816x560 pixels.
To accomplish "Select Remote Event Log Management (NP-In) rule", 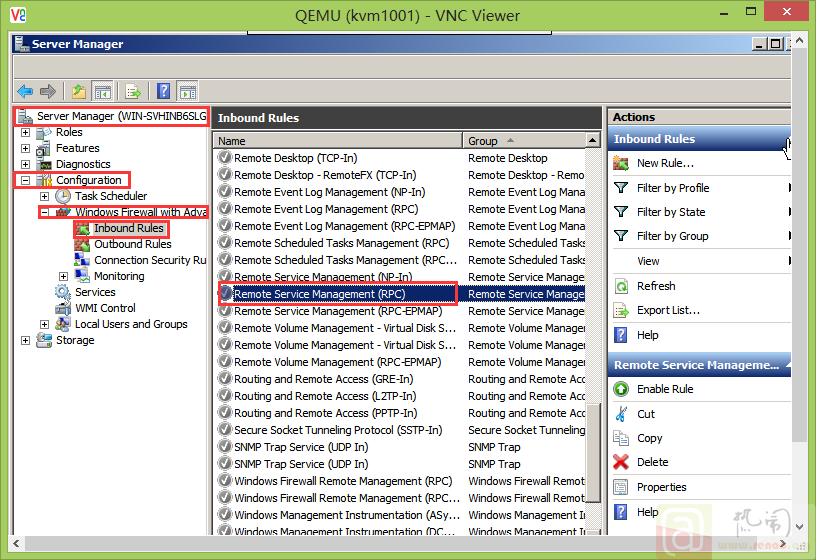I will [329, 192].
